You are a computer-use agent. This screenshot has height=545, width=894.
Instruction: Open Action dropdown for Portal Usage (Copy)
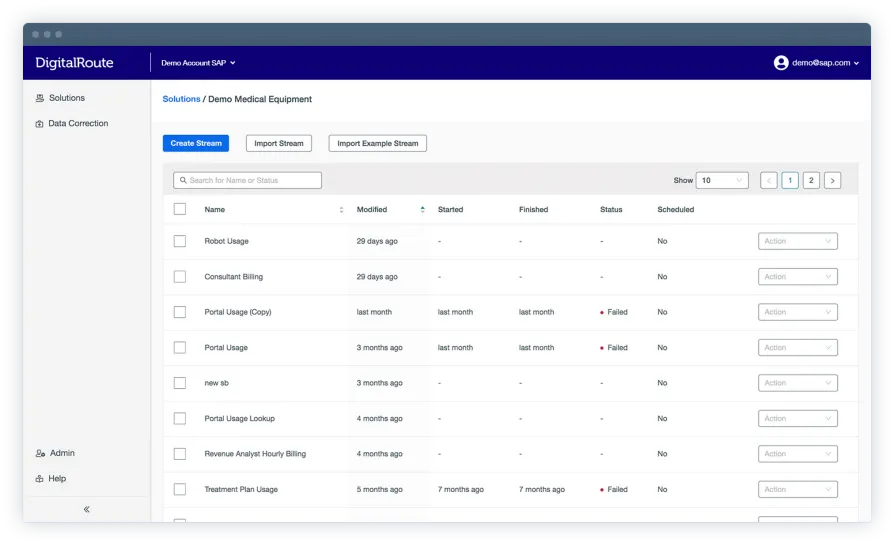coord(797,312)
